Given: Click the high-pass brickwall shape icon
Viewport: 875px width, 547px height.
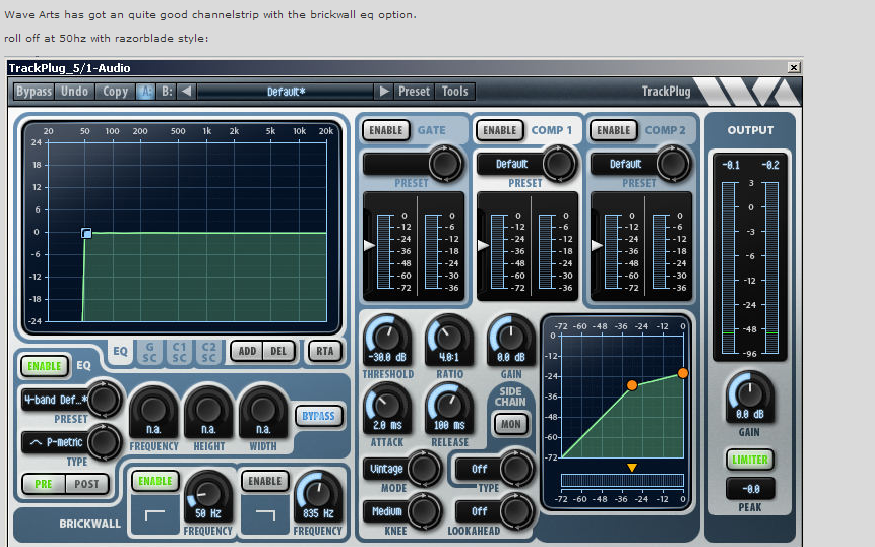Looking at the screenshot, I should click(x=155, y=515).
